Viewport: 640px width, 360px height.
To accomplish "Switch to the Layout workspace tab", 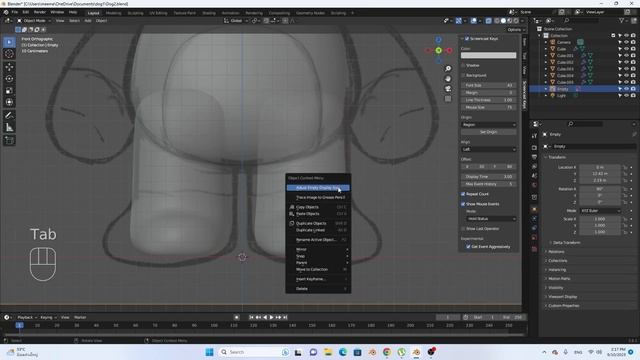I will 93,13.
